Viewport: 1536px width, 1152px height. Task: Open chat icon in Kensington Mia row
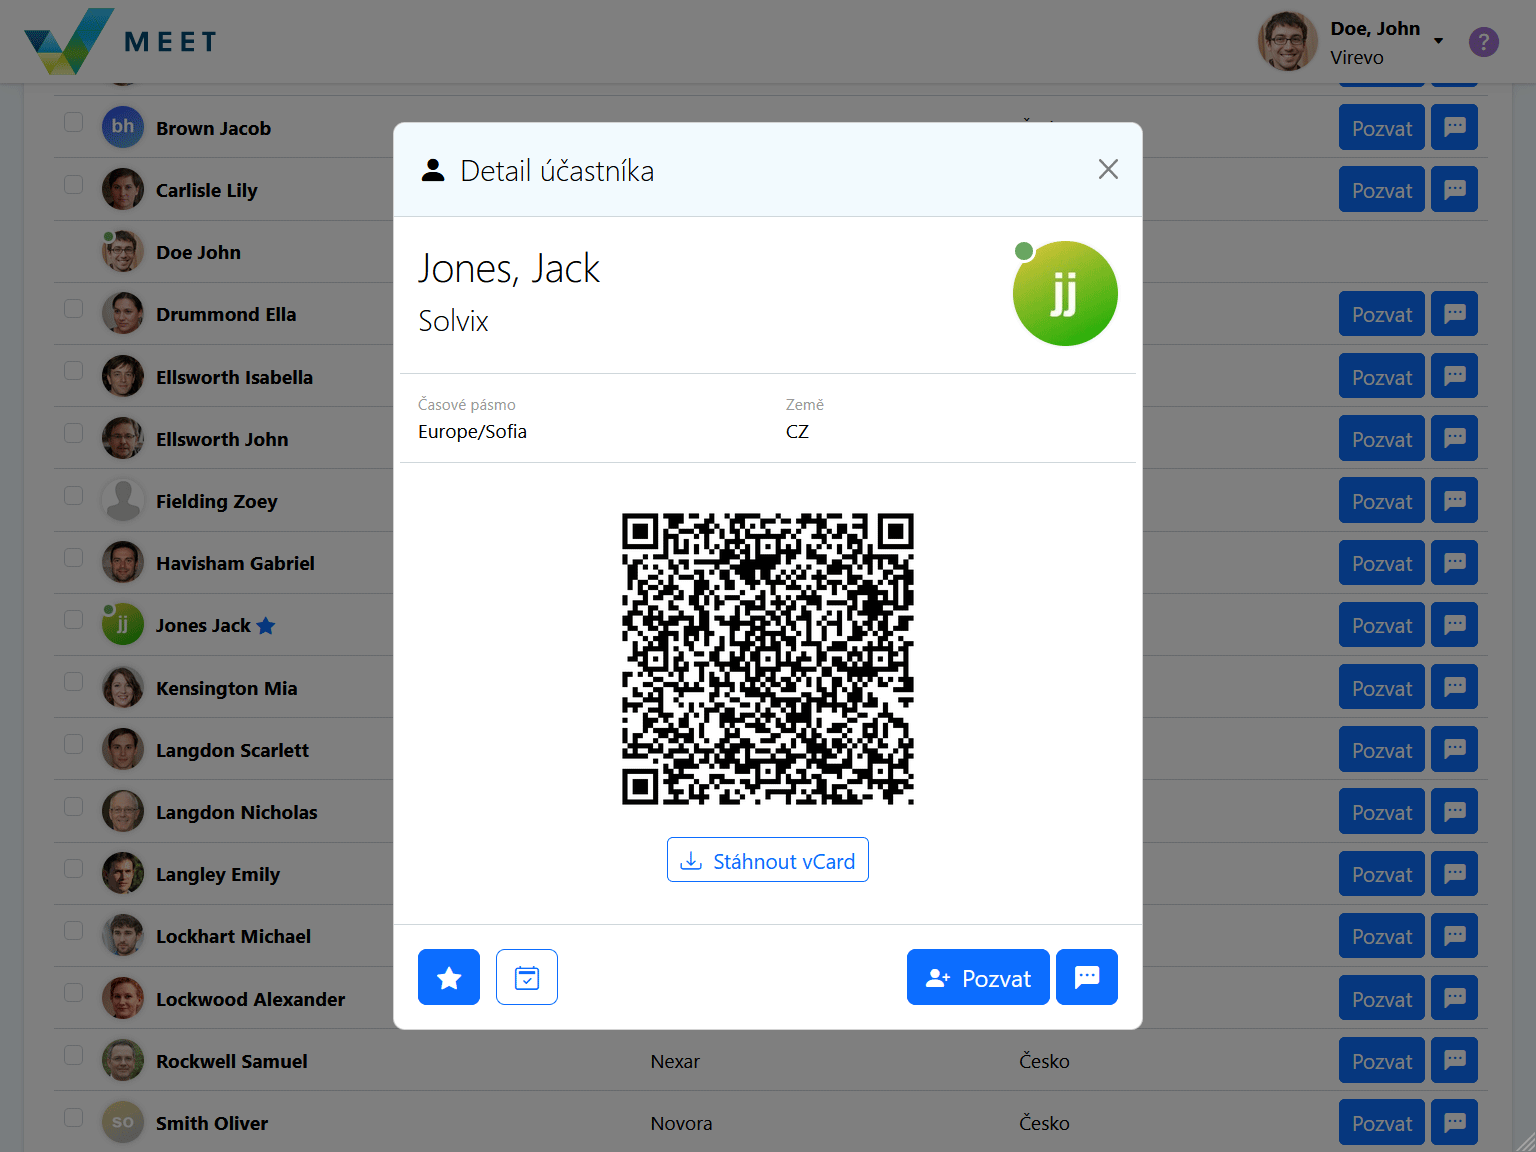(1454, 687)
